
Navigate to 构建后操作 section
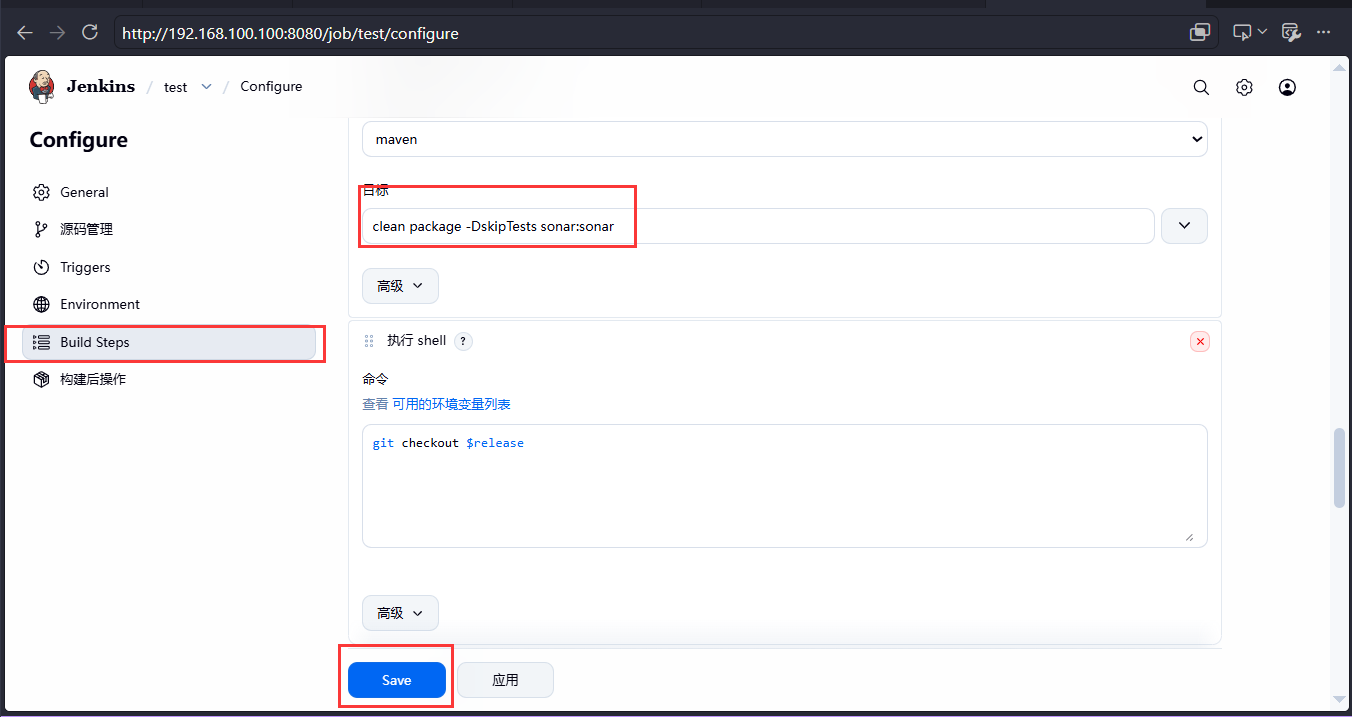170,379
